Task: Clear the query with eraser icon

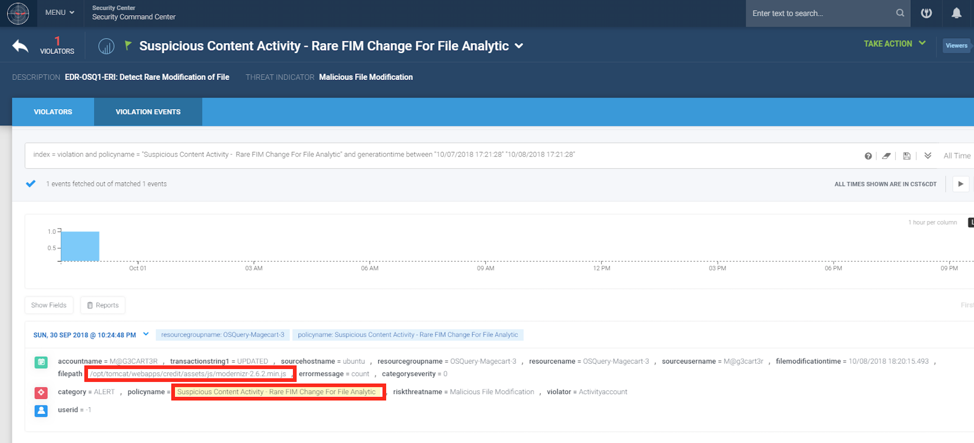Action: point(886,156)
